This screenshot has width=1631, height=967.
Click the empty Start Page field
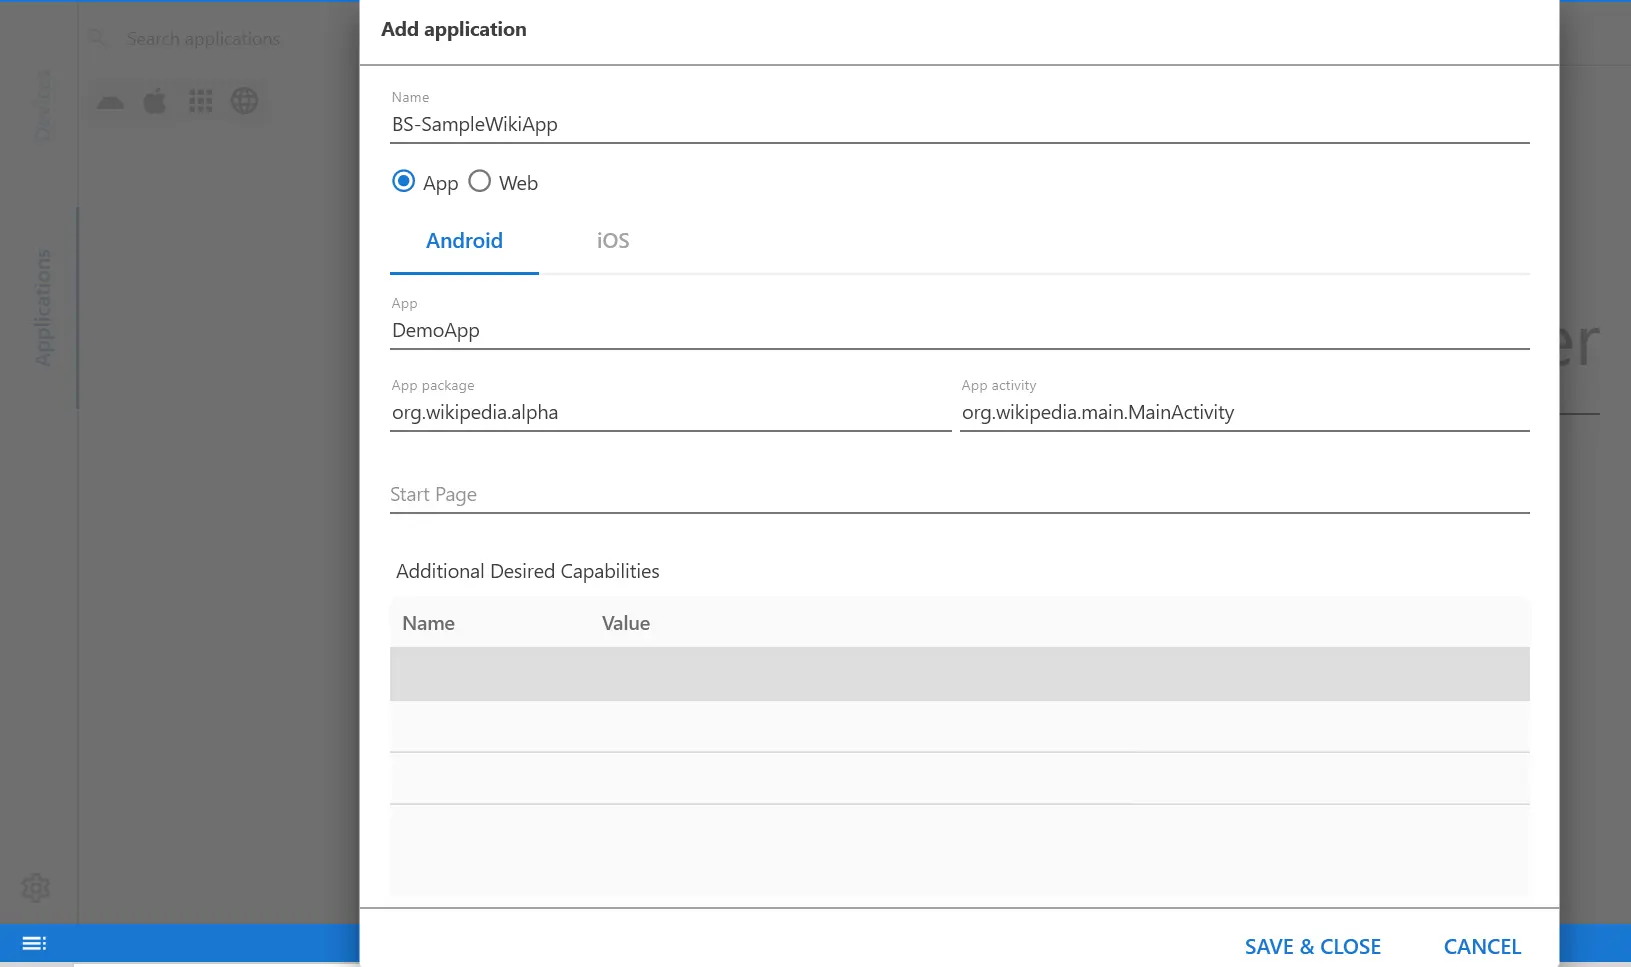click(x=958, y=495)
